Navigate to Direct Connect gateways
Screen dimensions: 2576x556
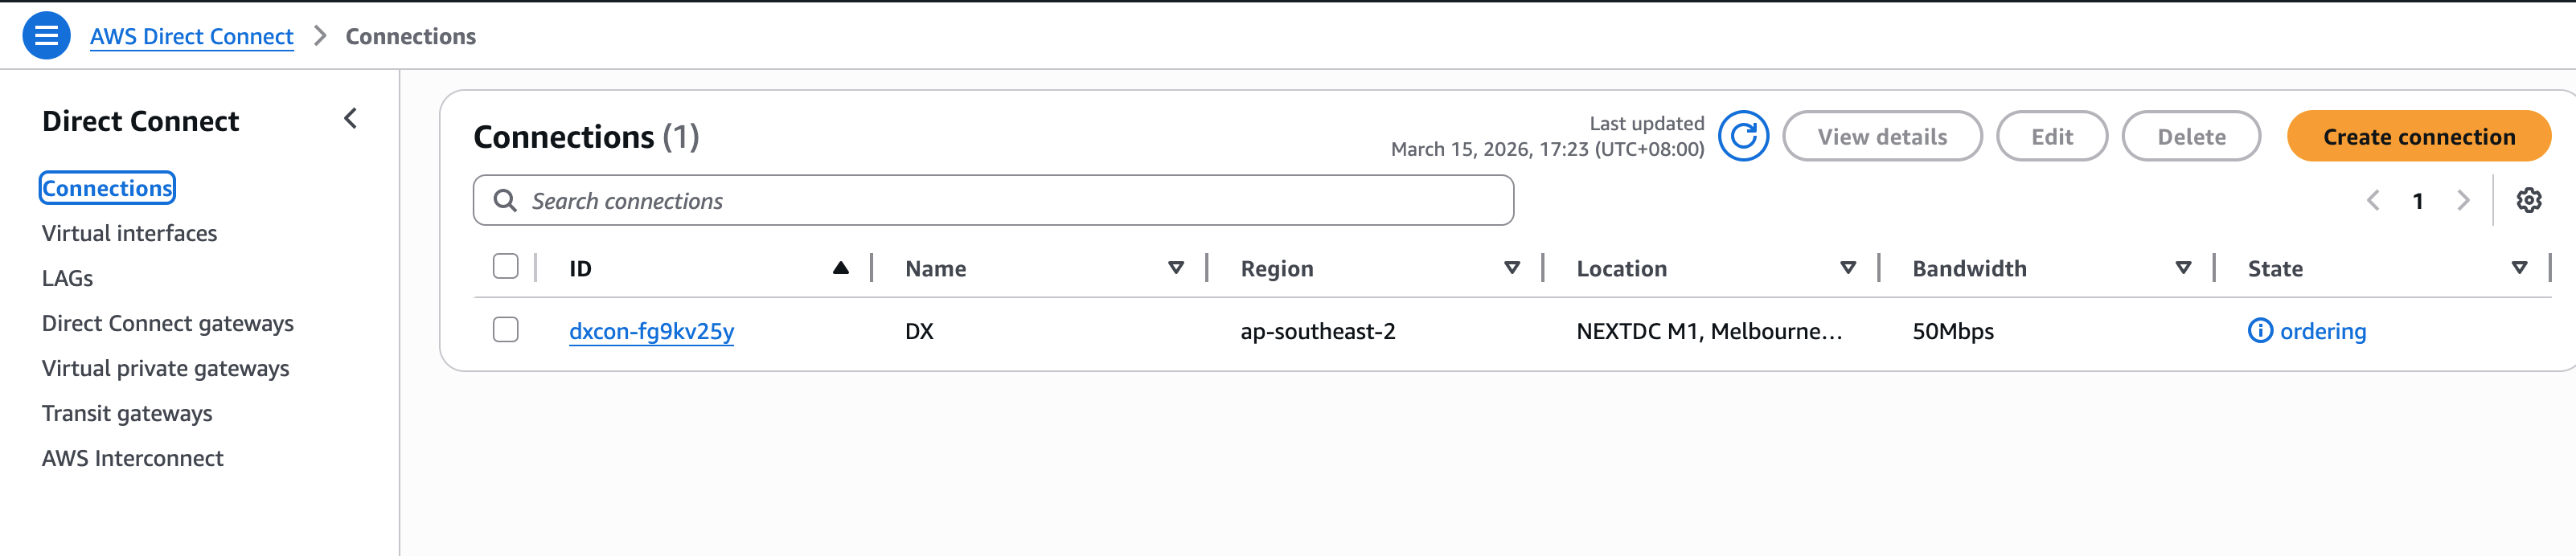[x=168, y=323]
